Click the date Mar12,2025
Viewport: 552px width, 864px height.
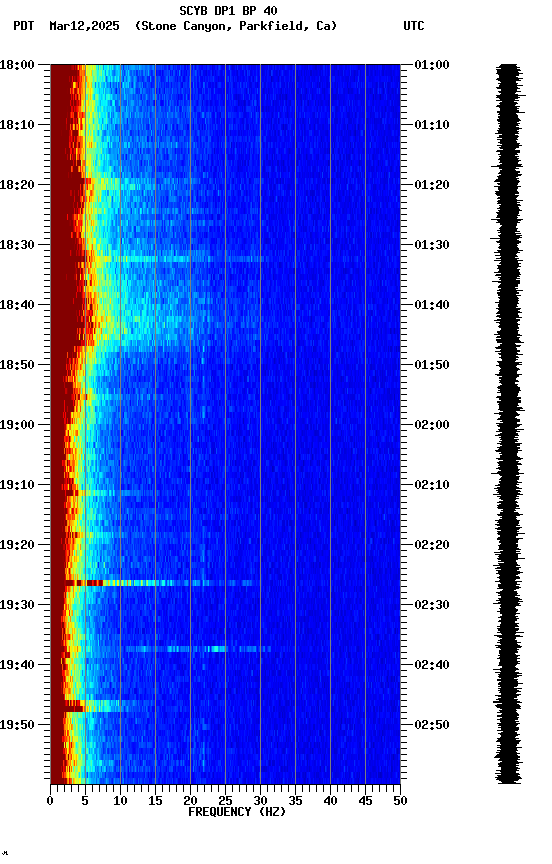84,26
